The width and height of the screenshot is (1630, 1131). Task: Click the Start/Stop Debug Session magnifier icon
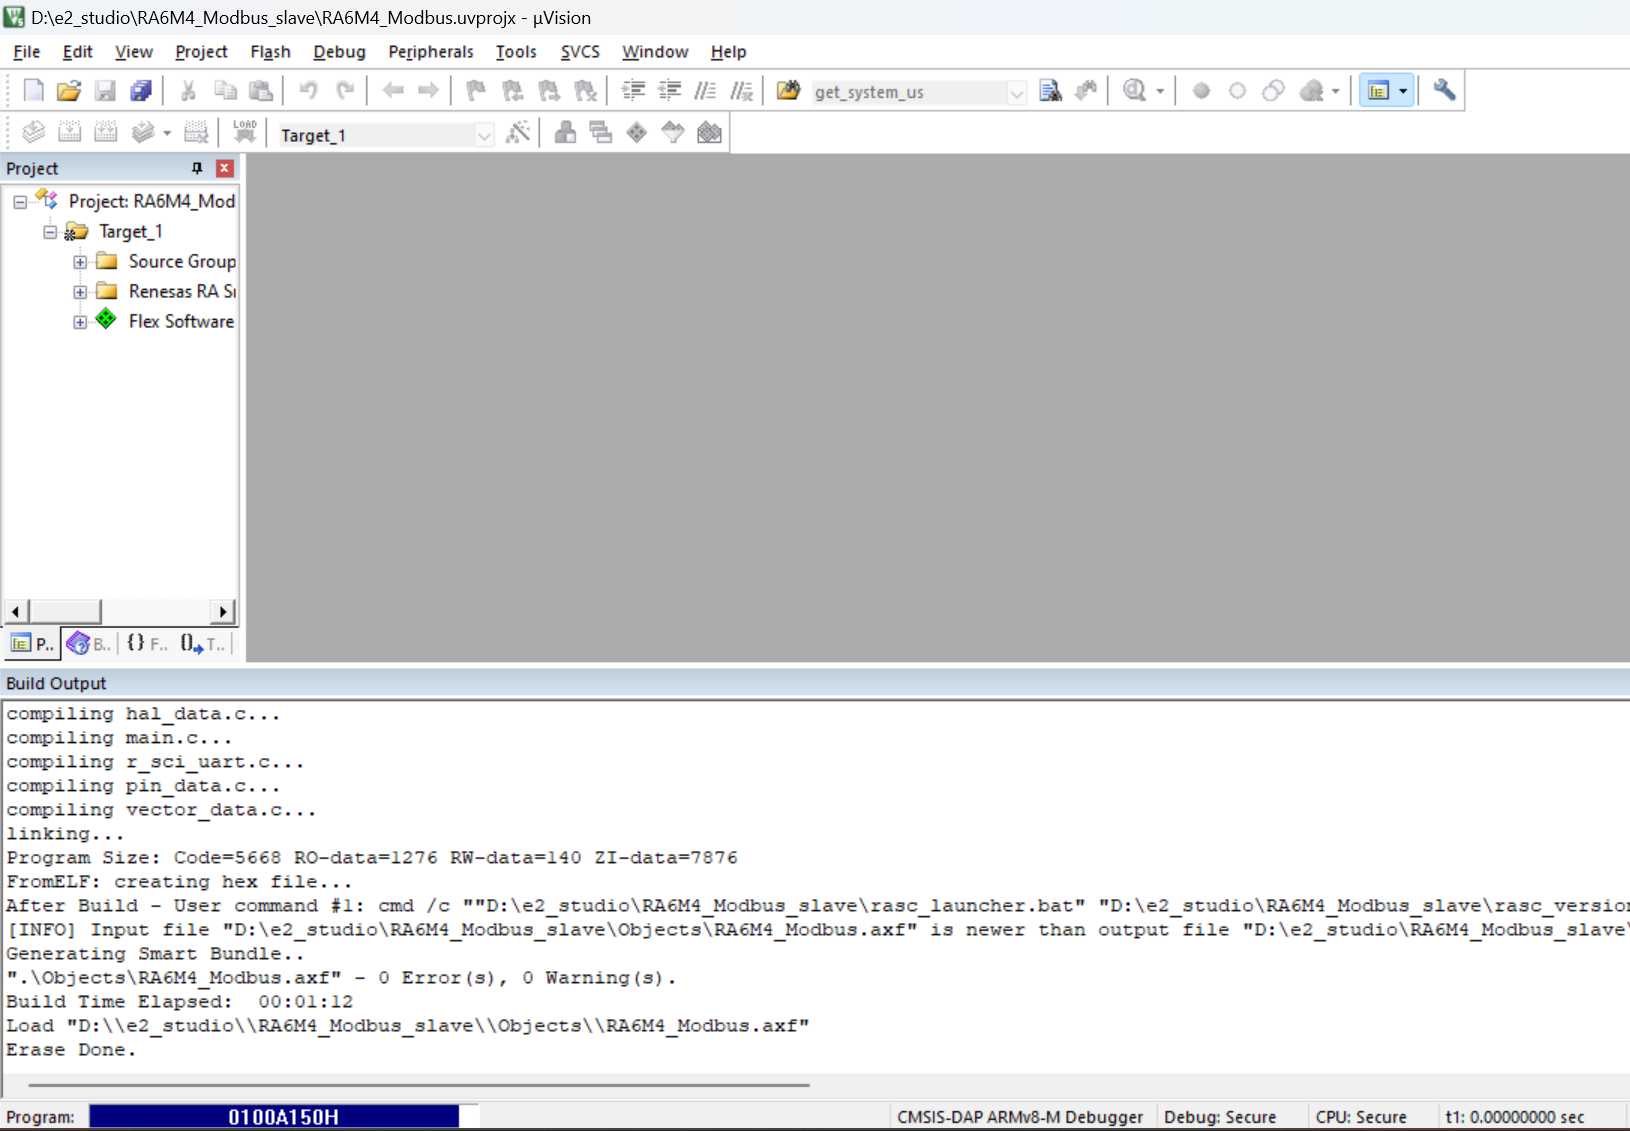(1134, 91)
